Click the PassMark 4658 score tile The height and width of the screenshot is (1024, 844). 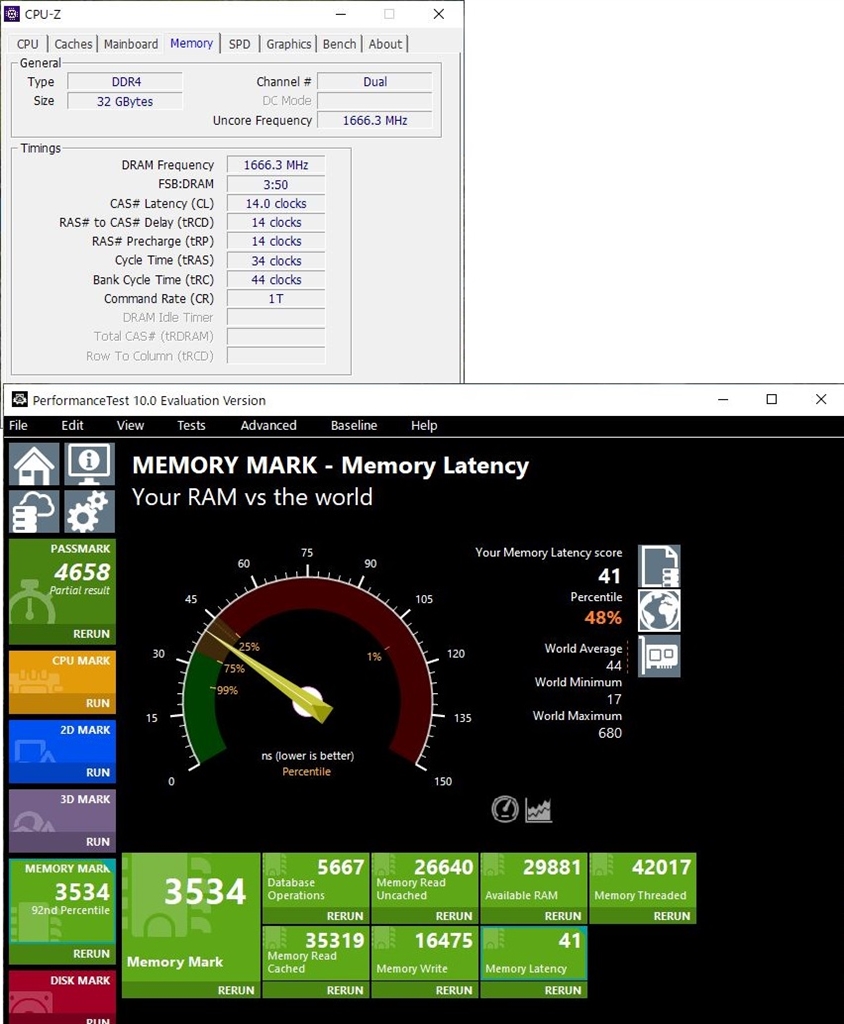click(62, 581)
